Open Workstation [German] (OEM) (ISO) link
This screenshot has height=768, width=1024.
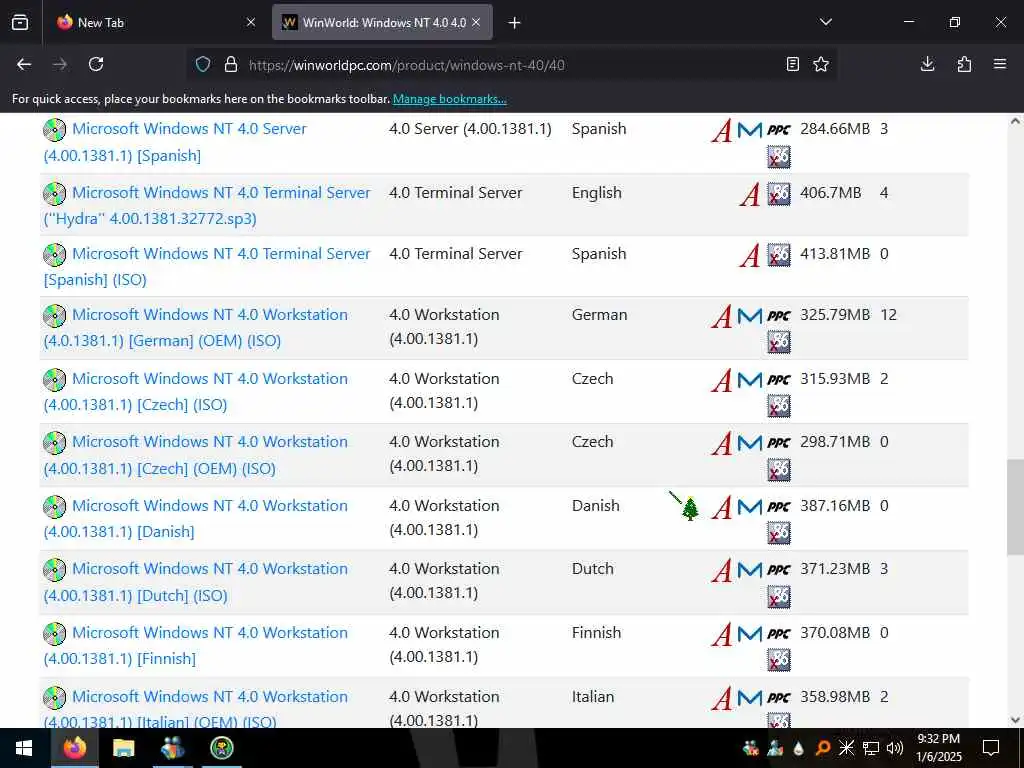point(196,327)
